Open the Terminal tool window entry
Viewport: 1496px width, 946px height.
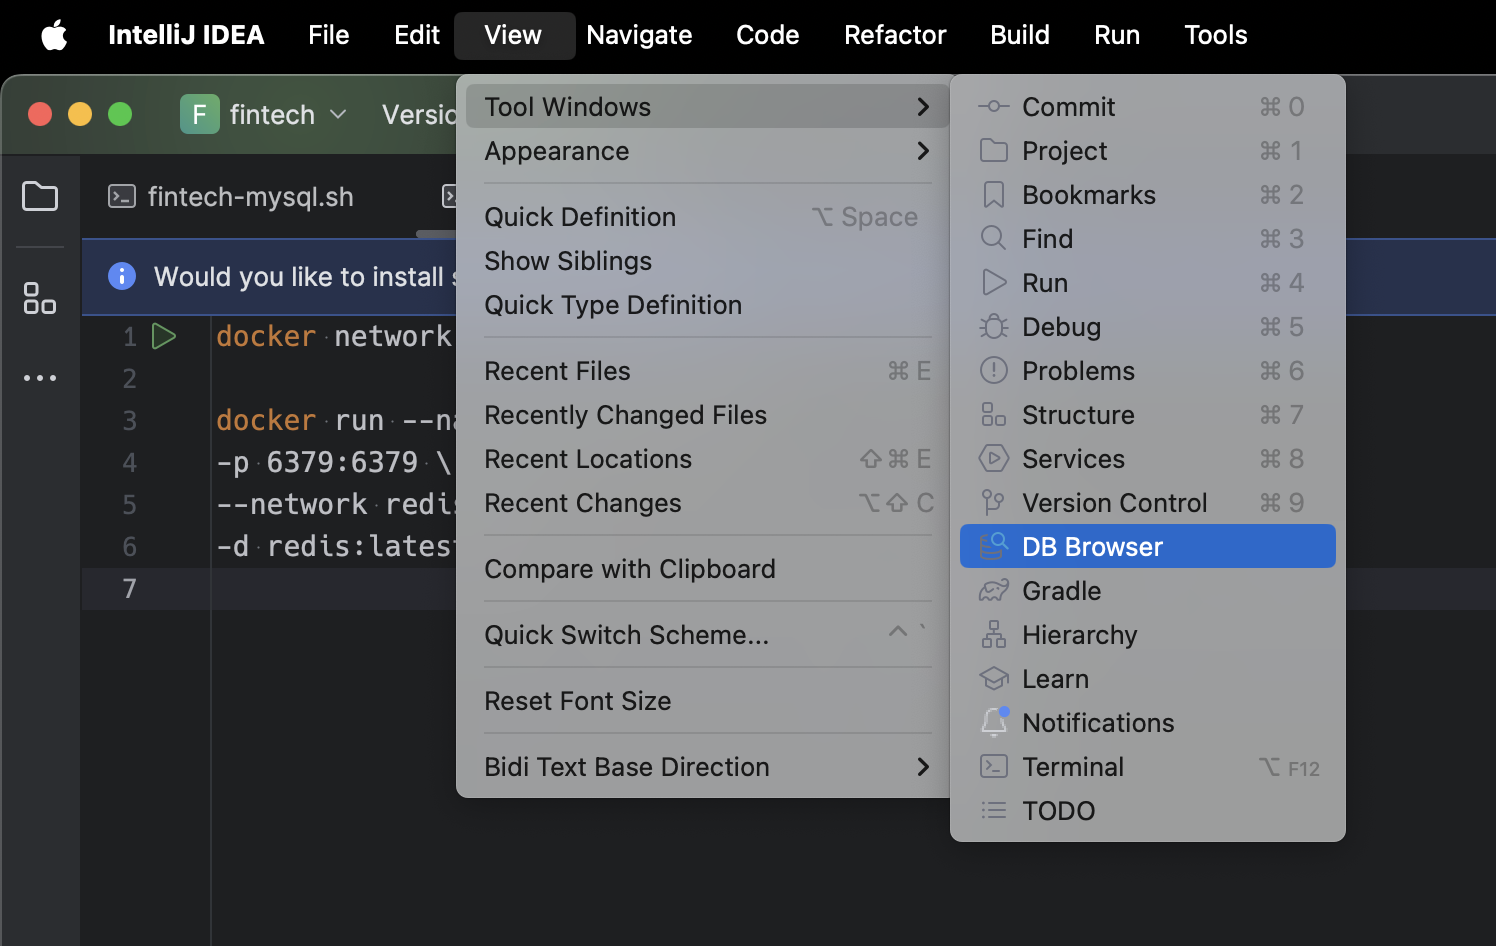(x=1073, y=767)
